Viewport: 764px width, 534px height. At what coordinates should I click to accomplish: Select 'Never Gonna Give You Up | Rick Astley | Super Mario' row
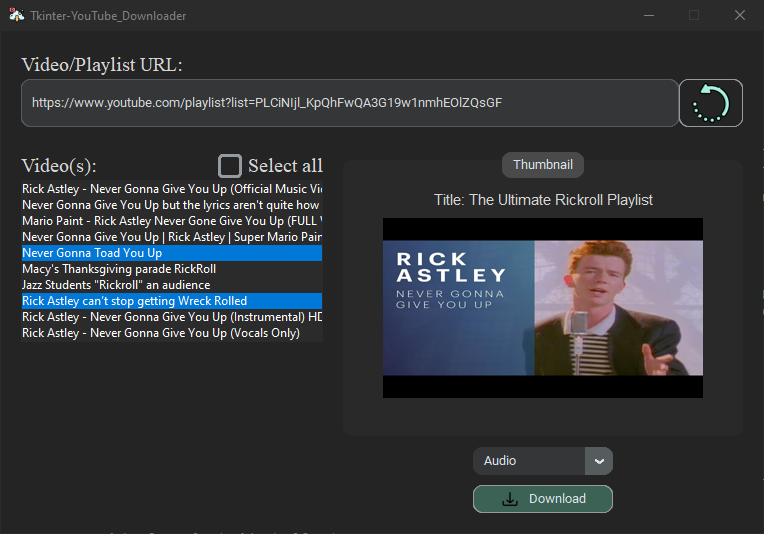click(172, 237)
